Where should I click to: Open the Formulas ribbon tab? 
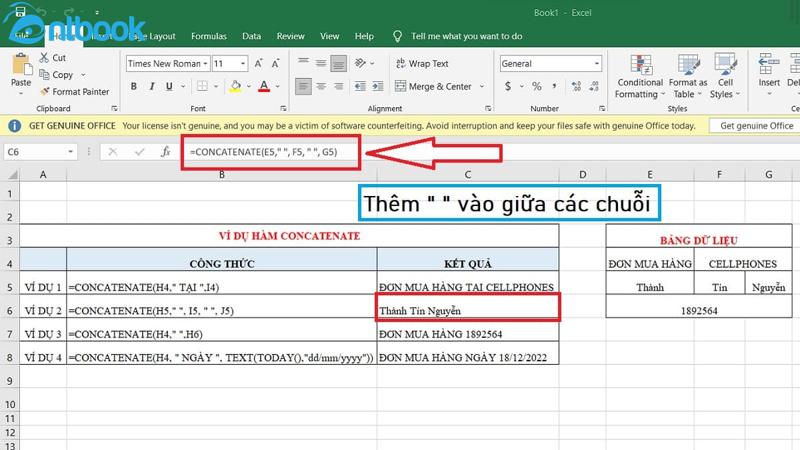tap(209, 36)
